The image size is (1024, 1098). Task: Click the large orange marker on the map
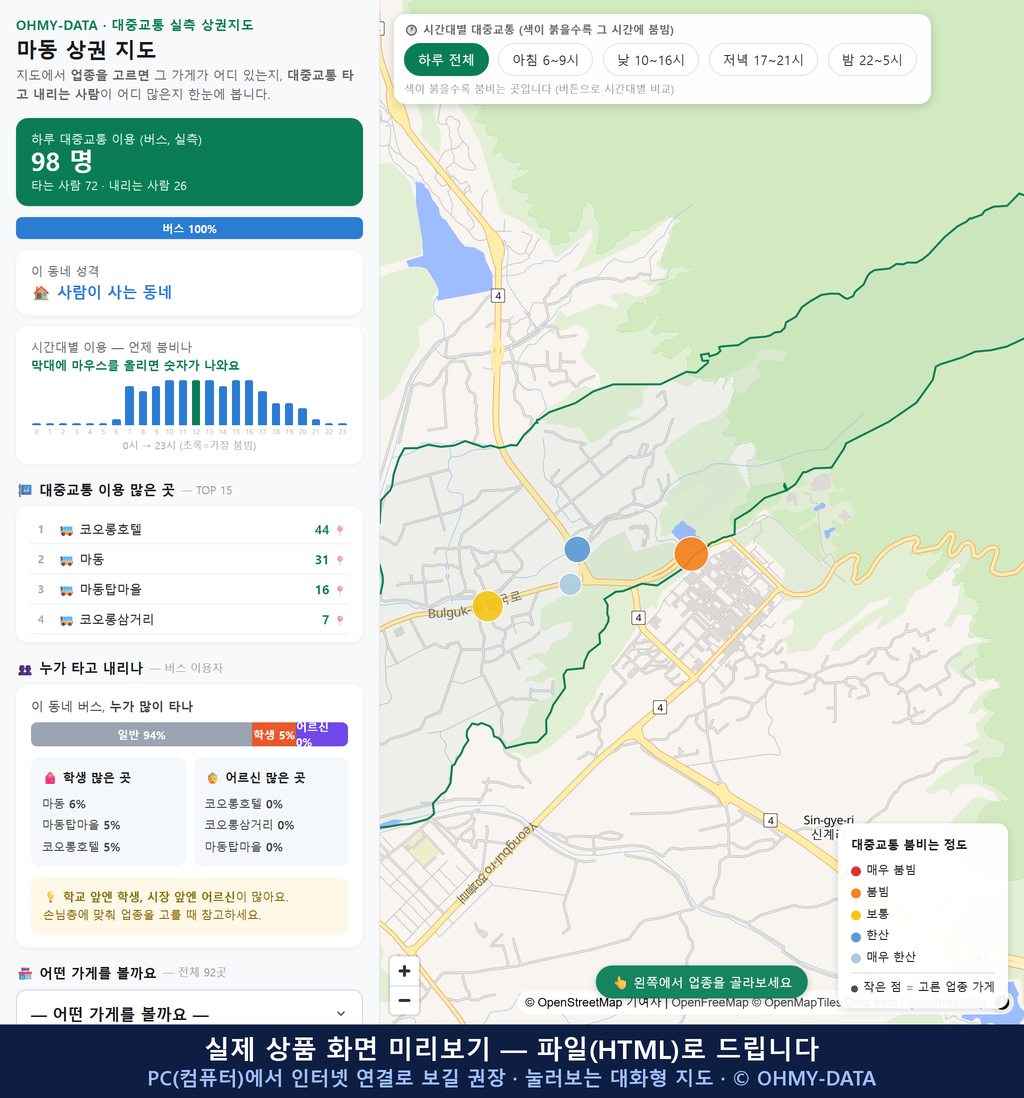(x=691, y=554)
